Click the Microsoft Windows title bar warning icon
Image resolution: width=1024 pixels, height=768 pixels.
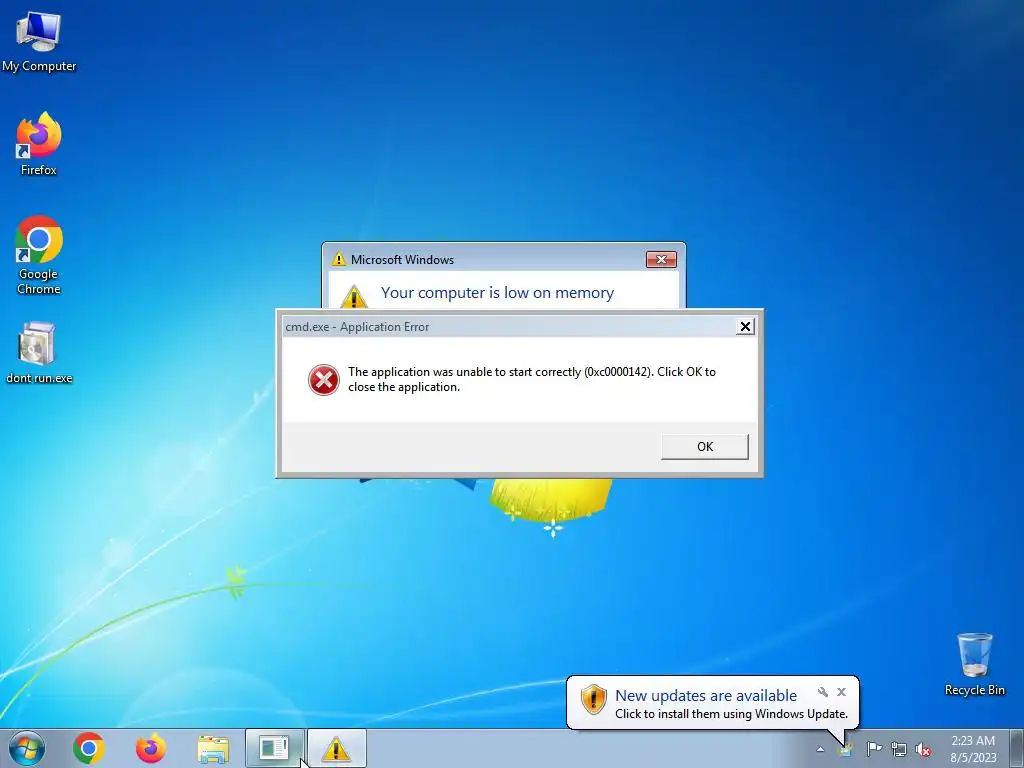338,259
